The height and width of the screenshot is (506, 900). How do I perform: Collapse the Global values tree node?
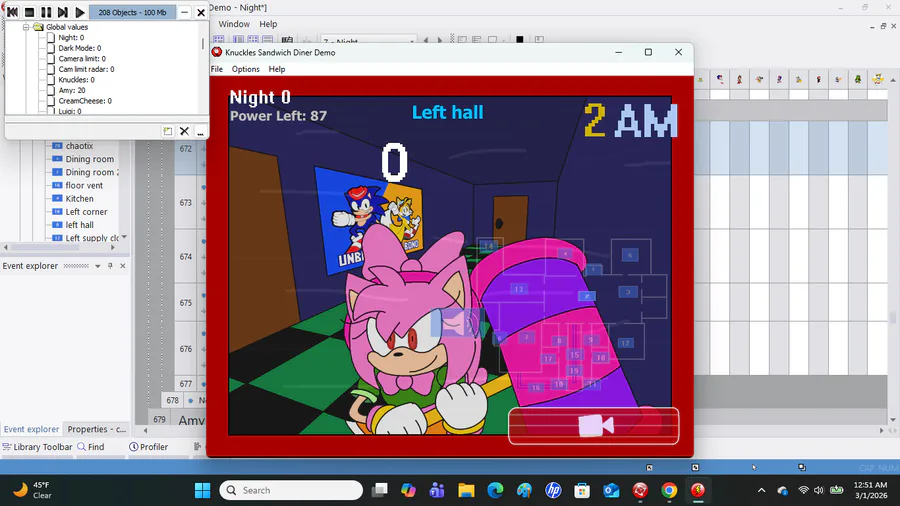(26, 27)
